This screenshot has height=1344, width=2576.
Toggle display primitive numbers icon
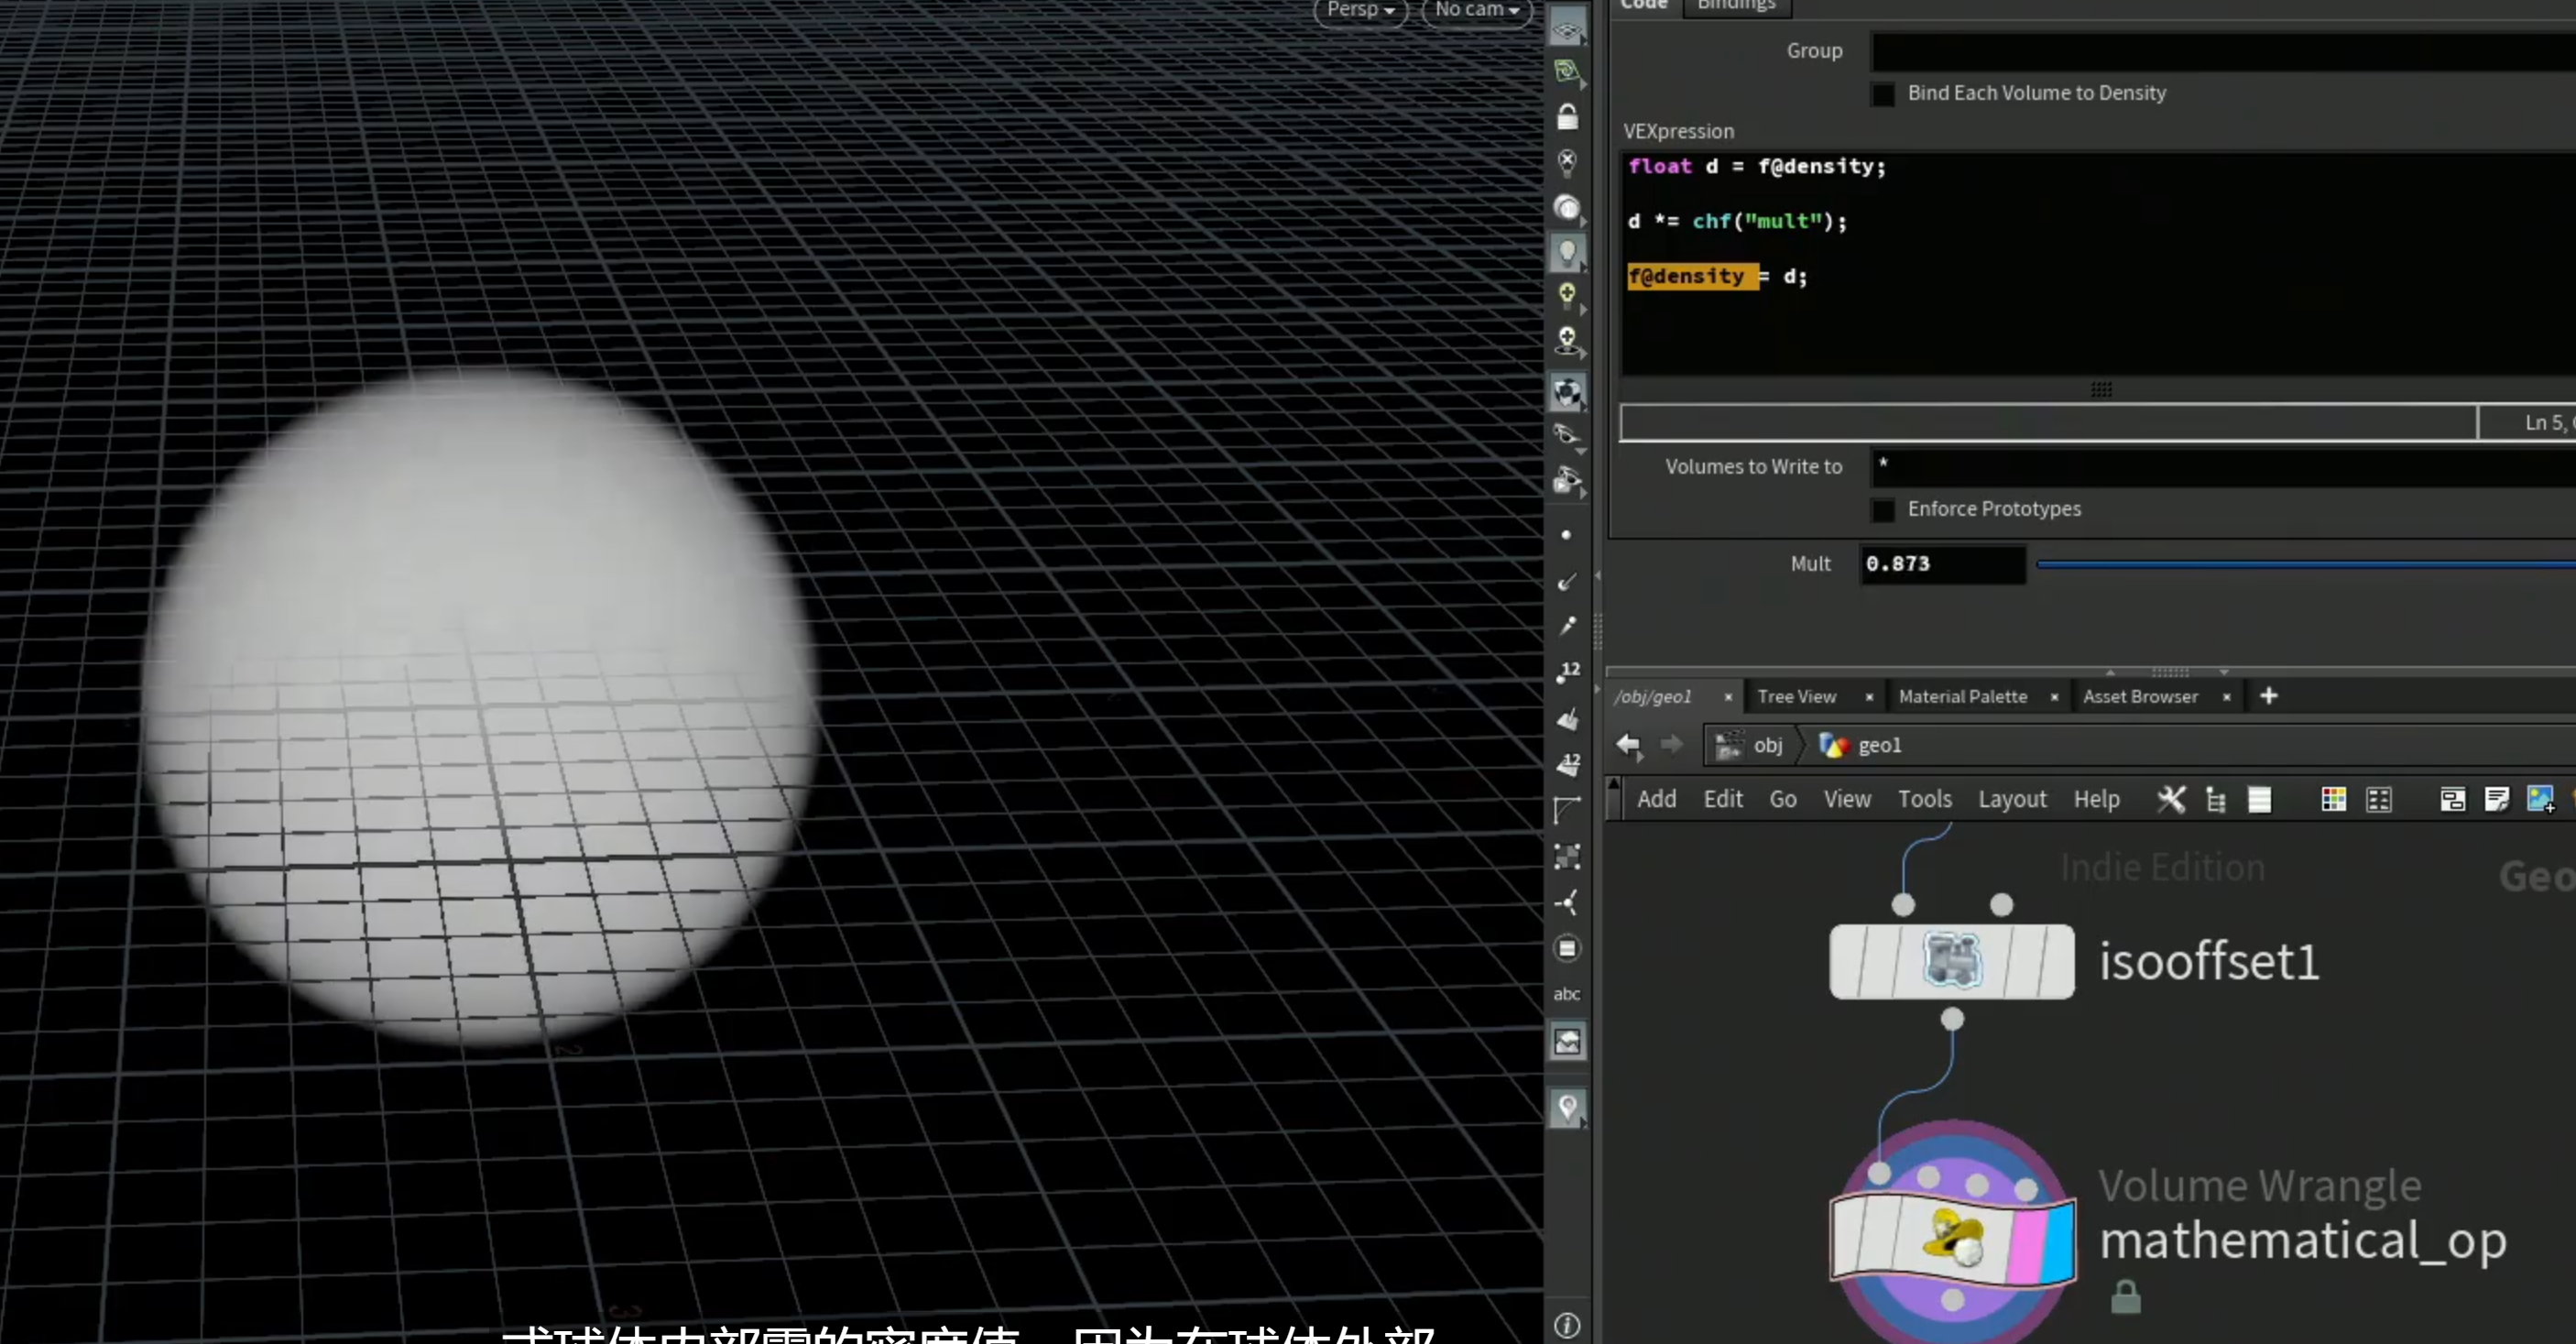point(1567,764)
